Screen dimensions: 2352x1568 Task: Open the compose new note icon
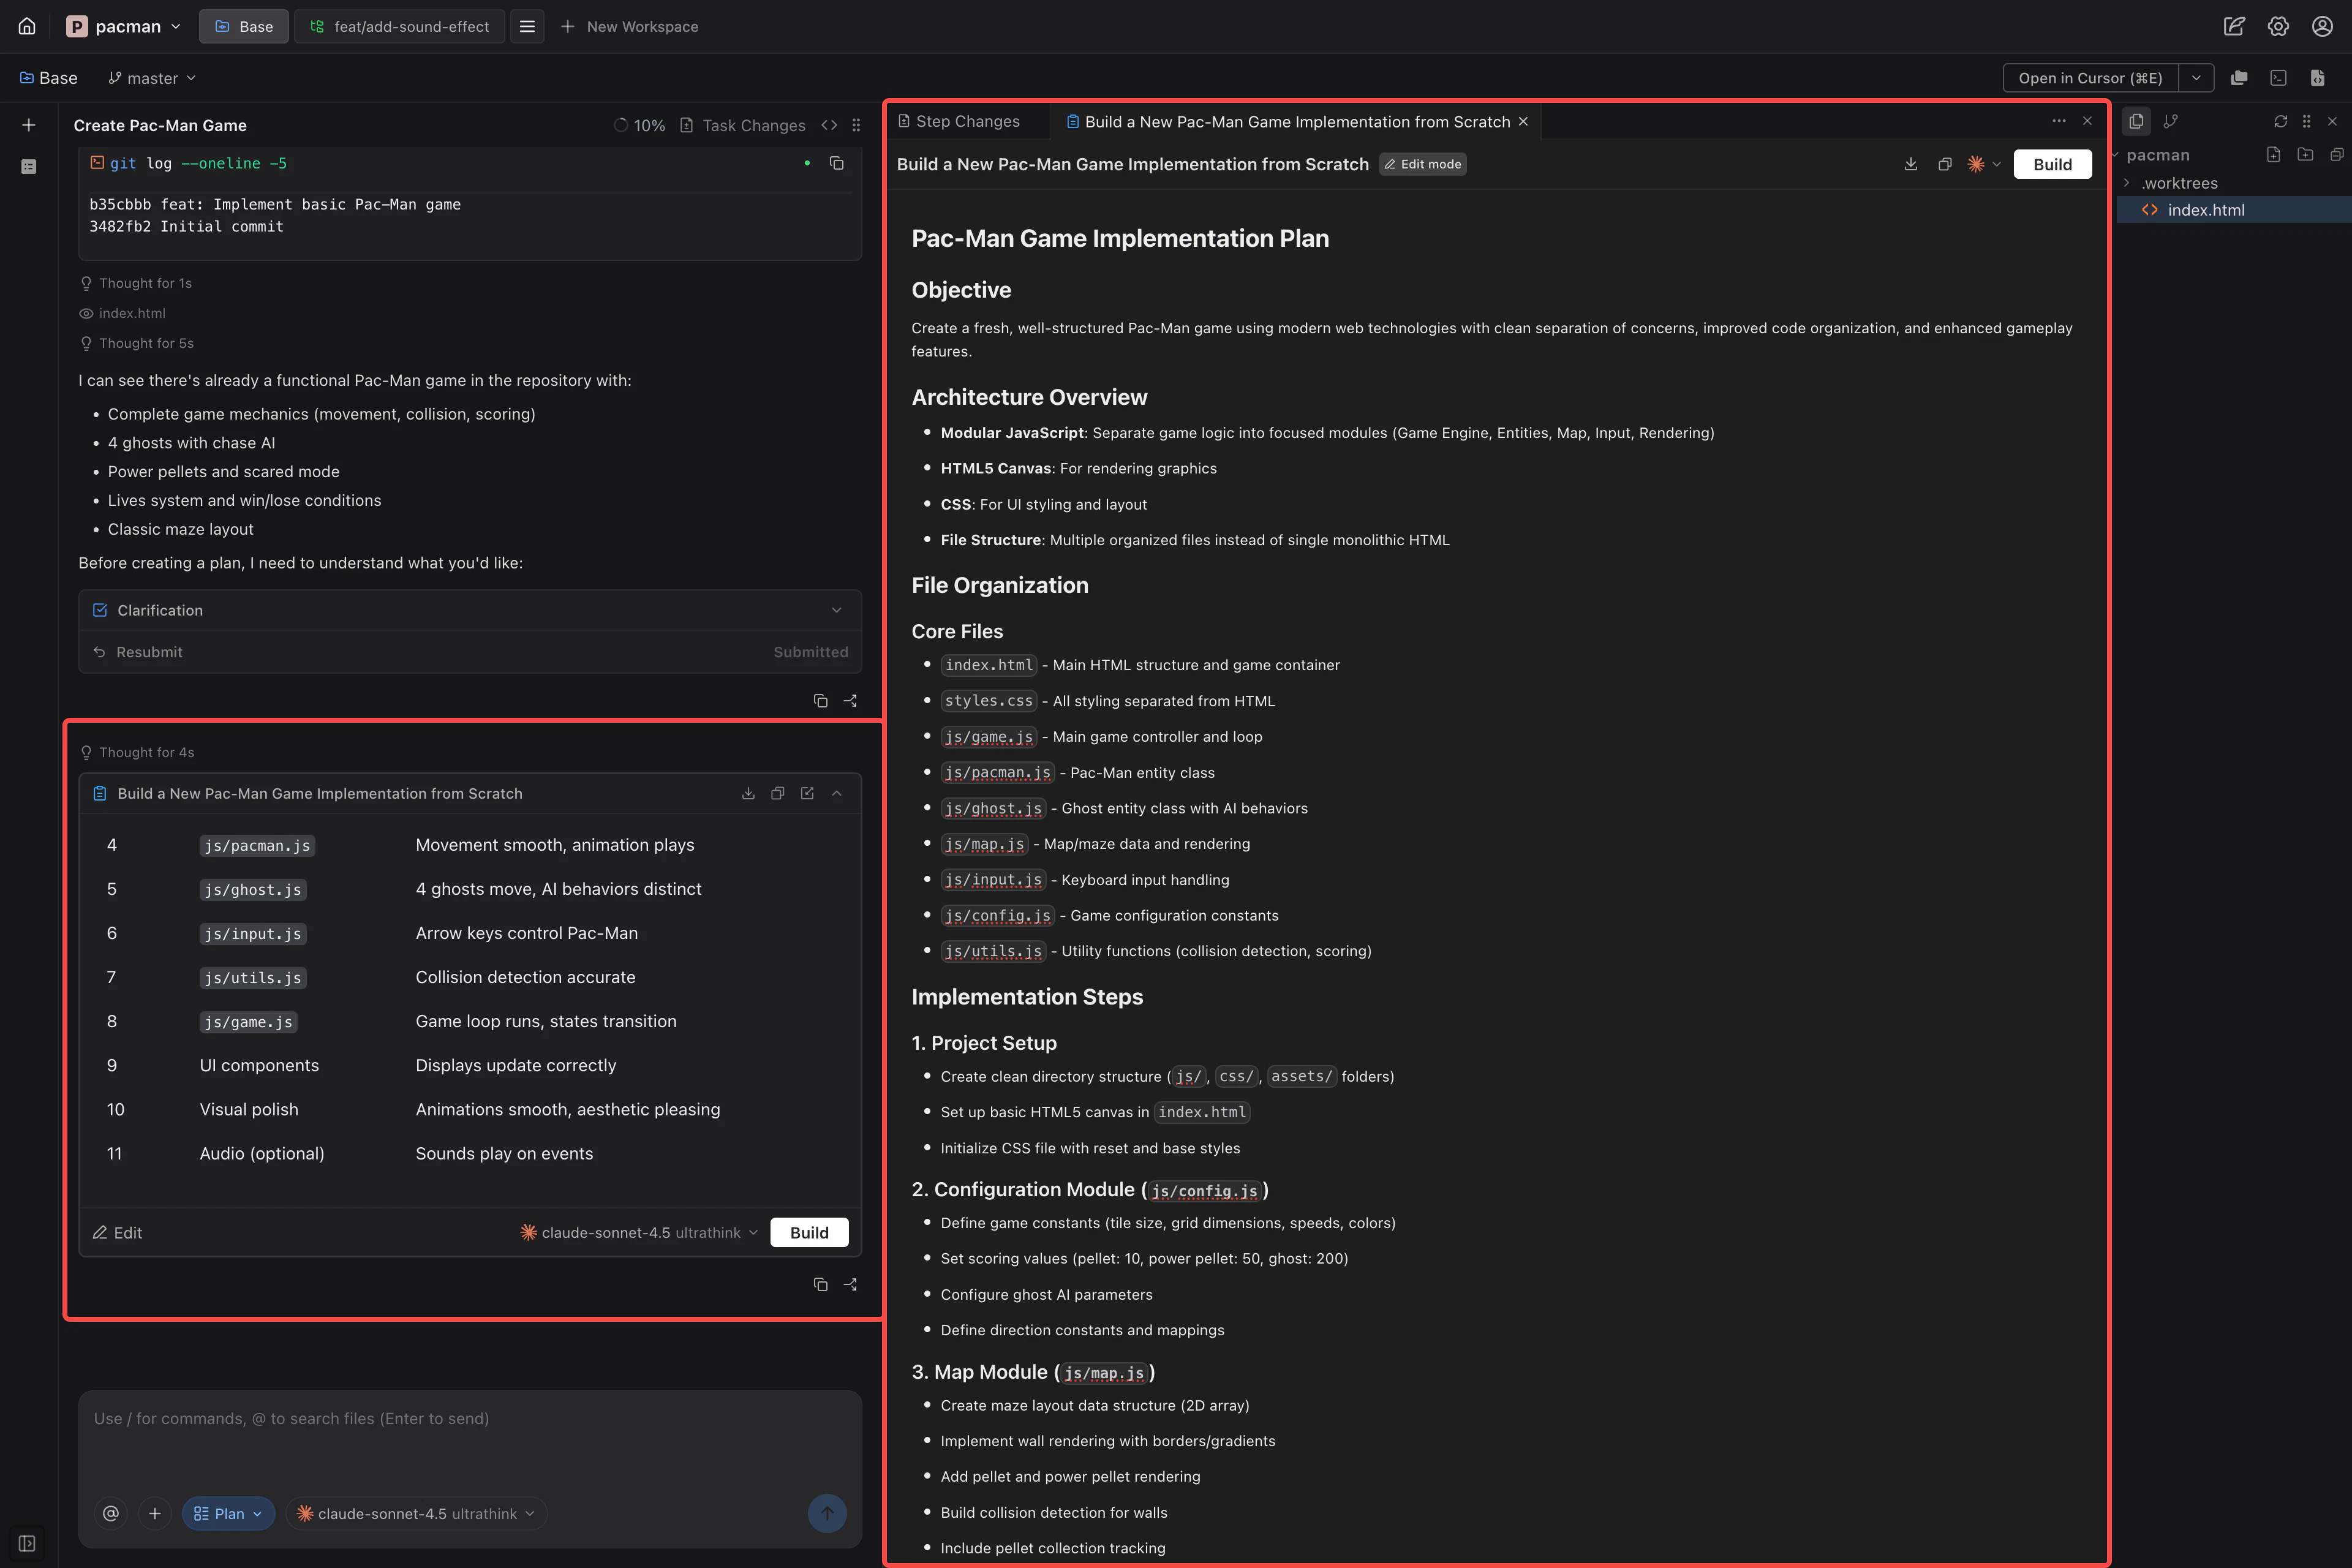(x=2234, y=26)
